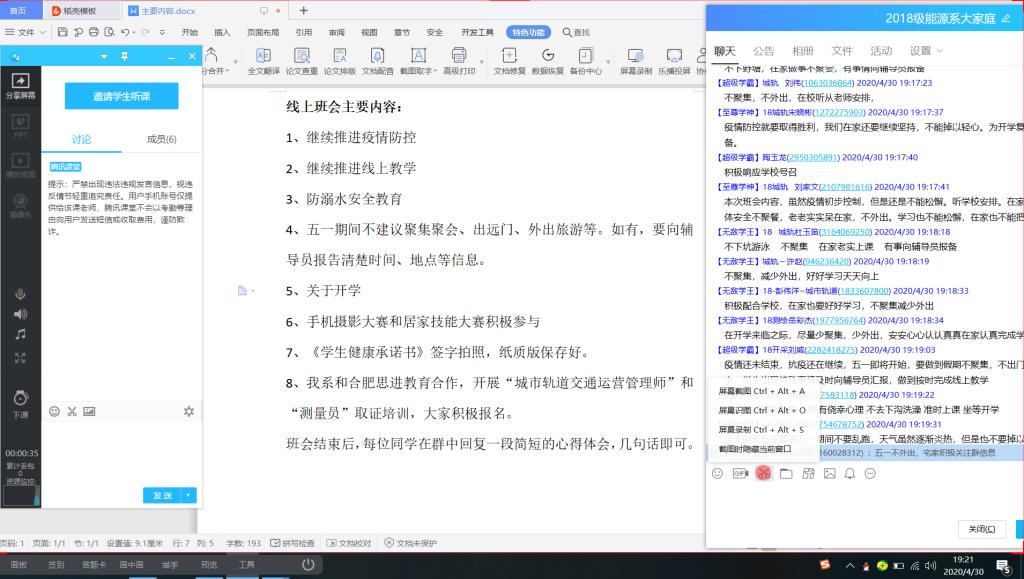1024x579 pixels.
Task: Save the document with the save icon
Action: coord(63,32)
